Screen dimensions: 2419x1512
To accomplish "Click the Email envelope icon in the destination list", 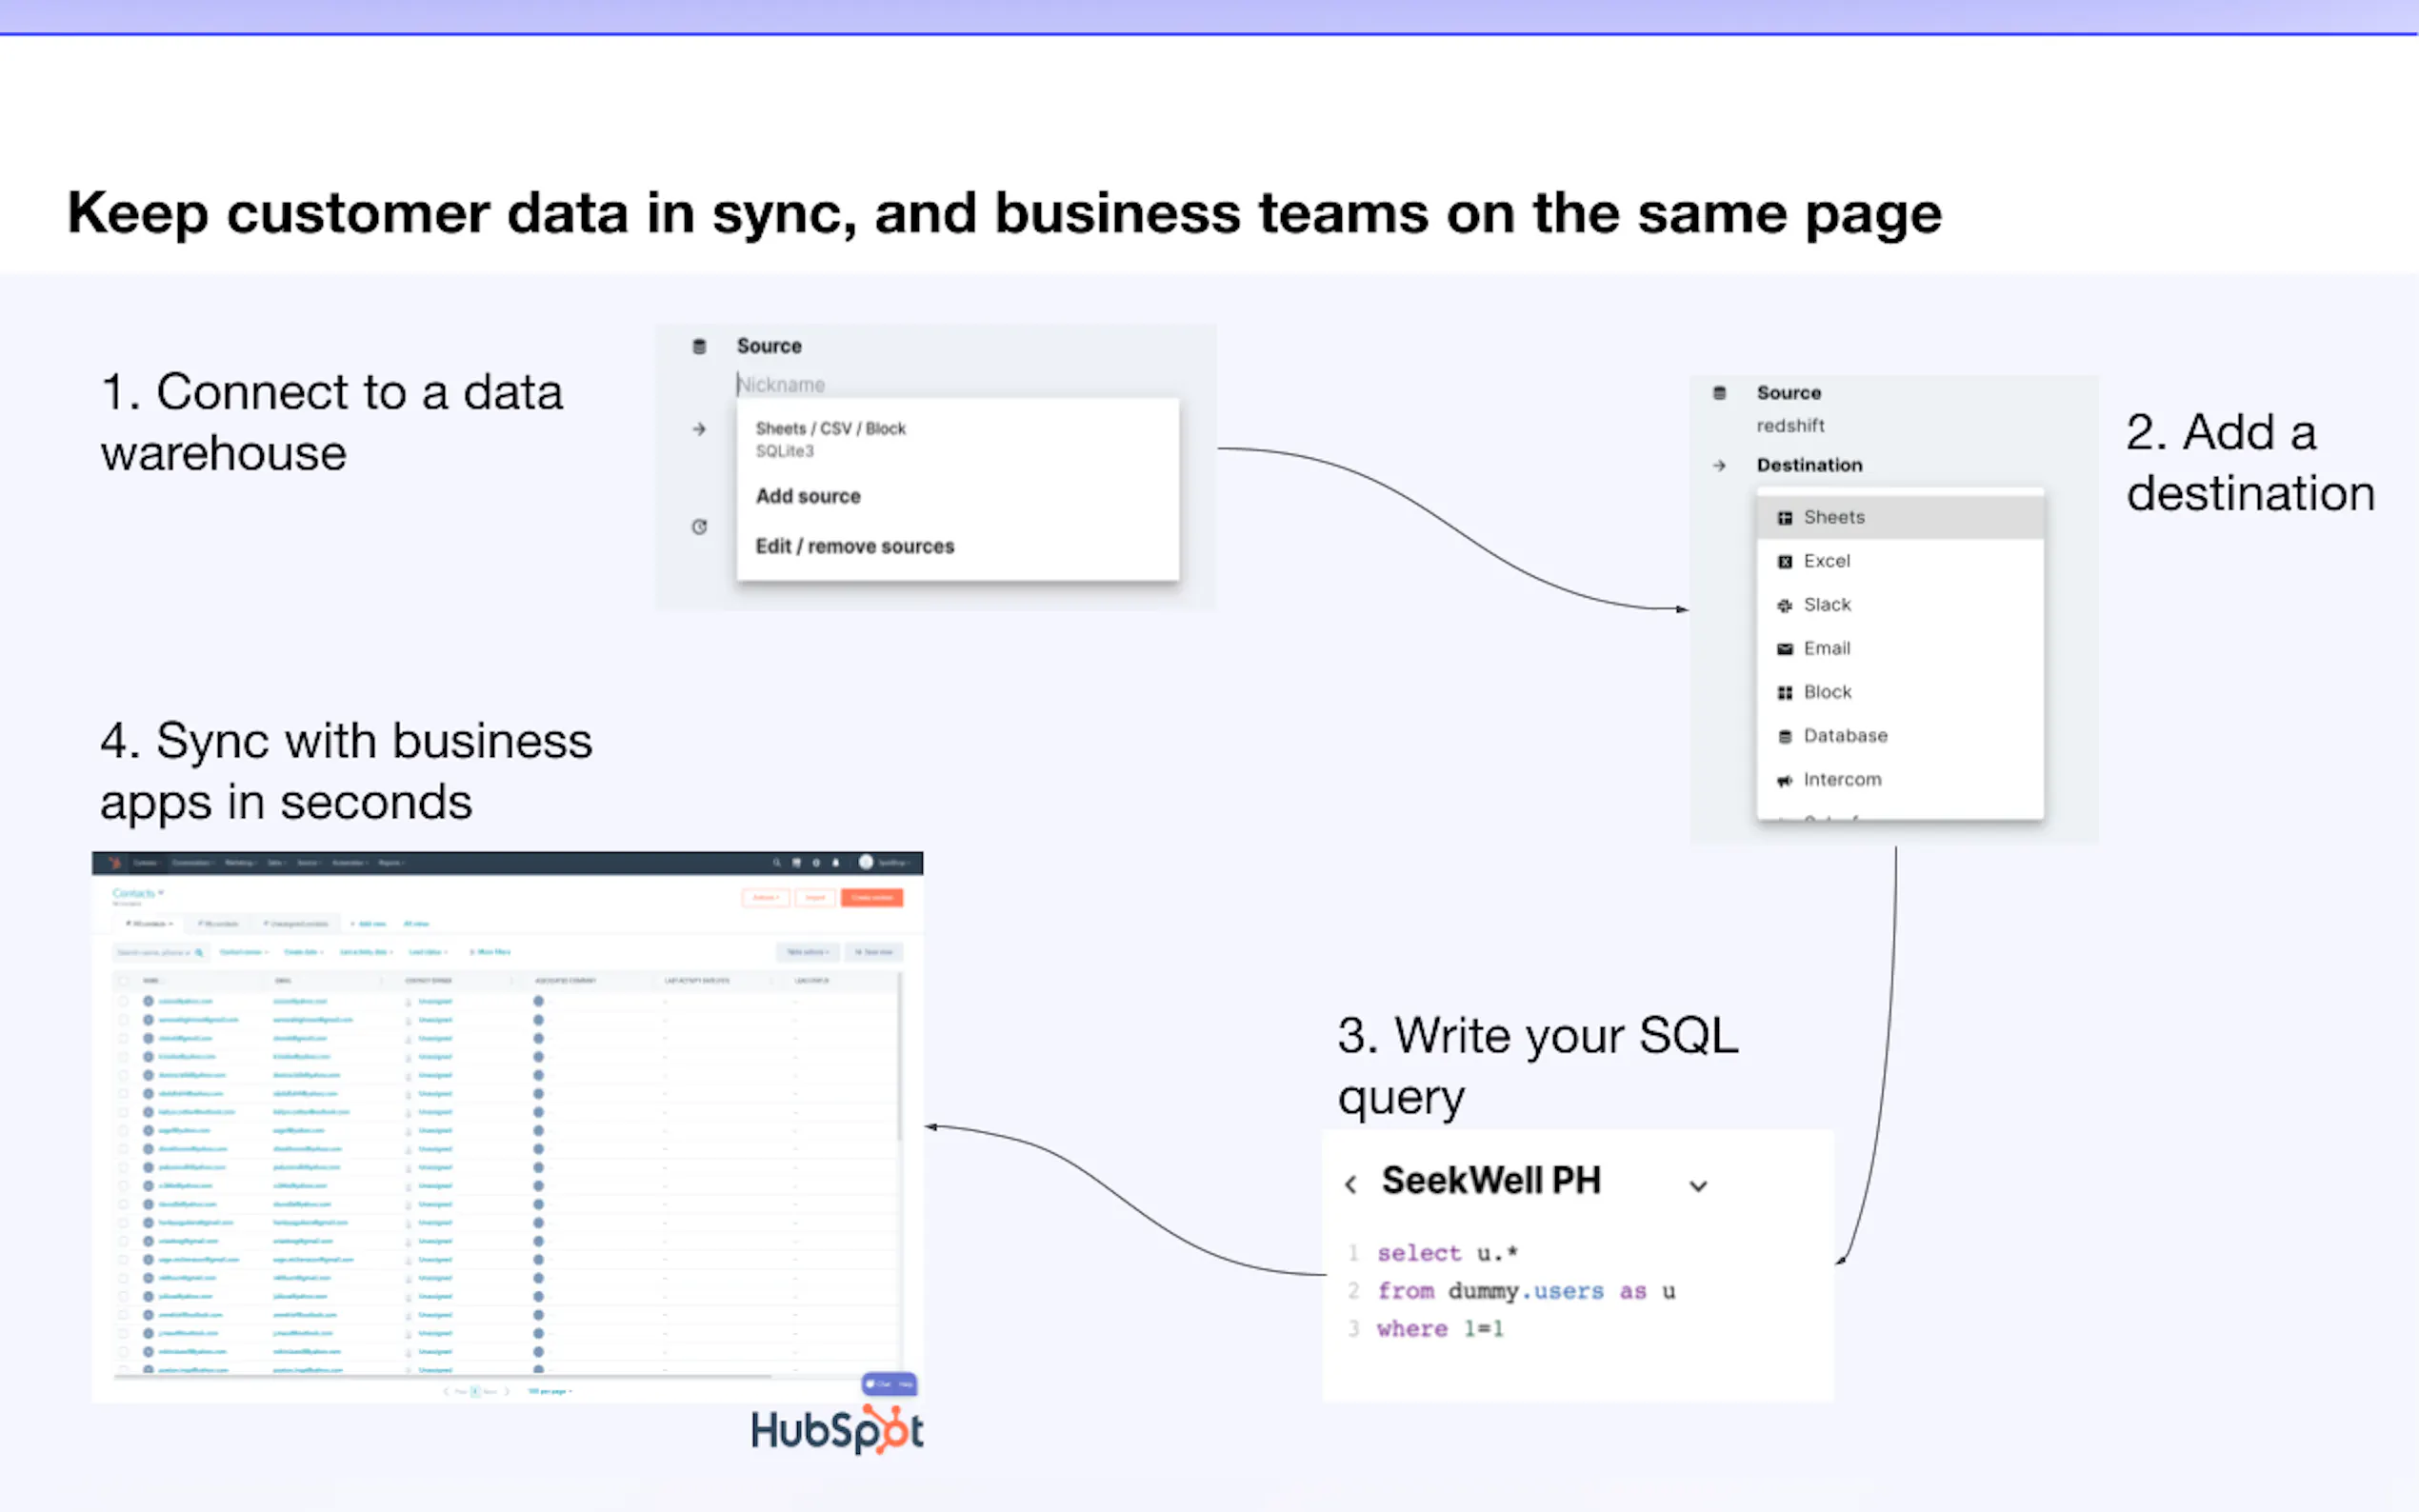I will 1785,649.
